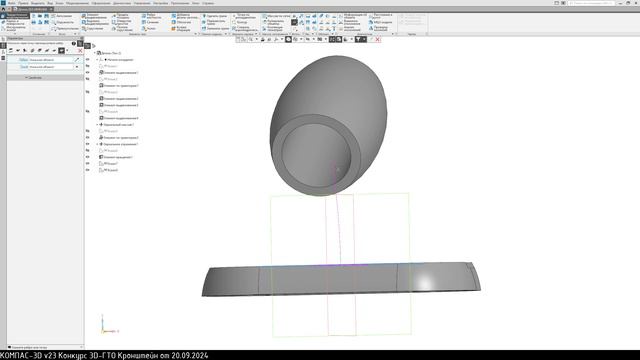Toggle visibility of Эскиз:2 in tree
The height and width of the screenshot is (360, 640).
tap(88, 79)
